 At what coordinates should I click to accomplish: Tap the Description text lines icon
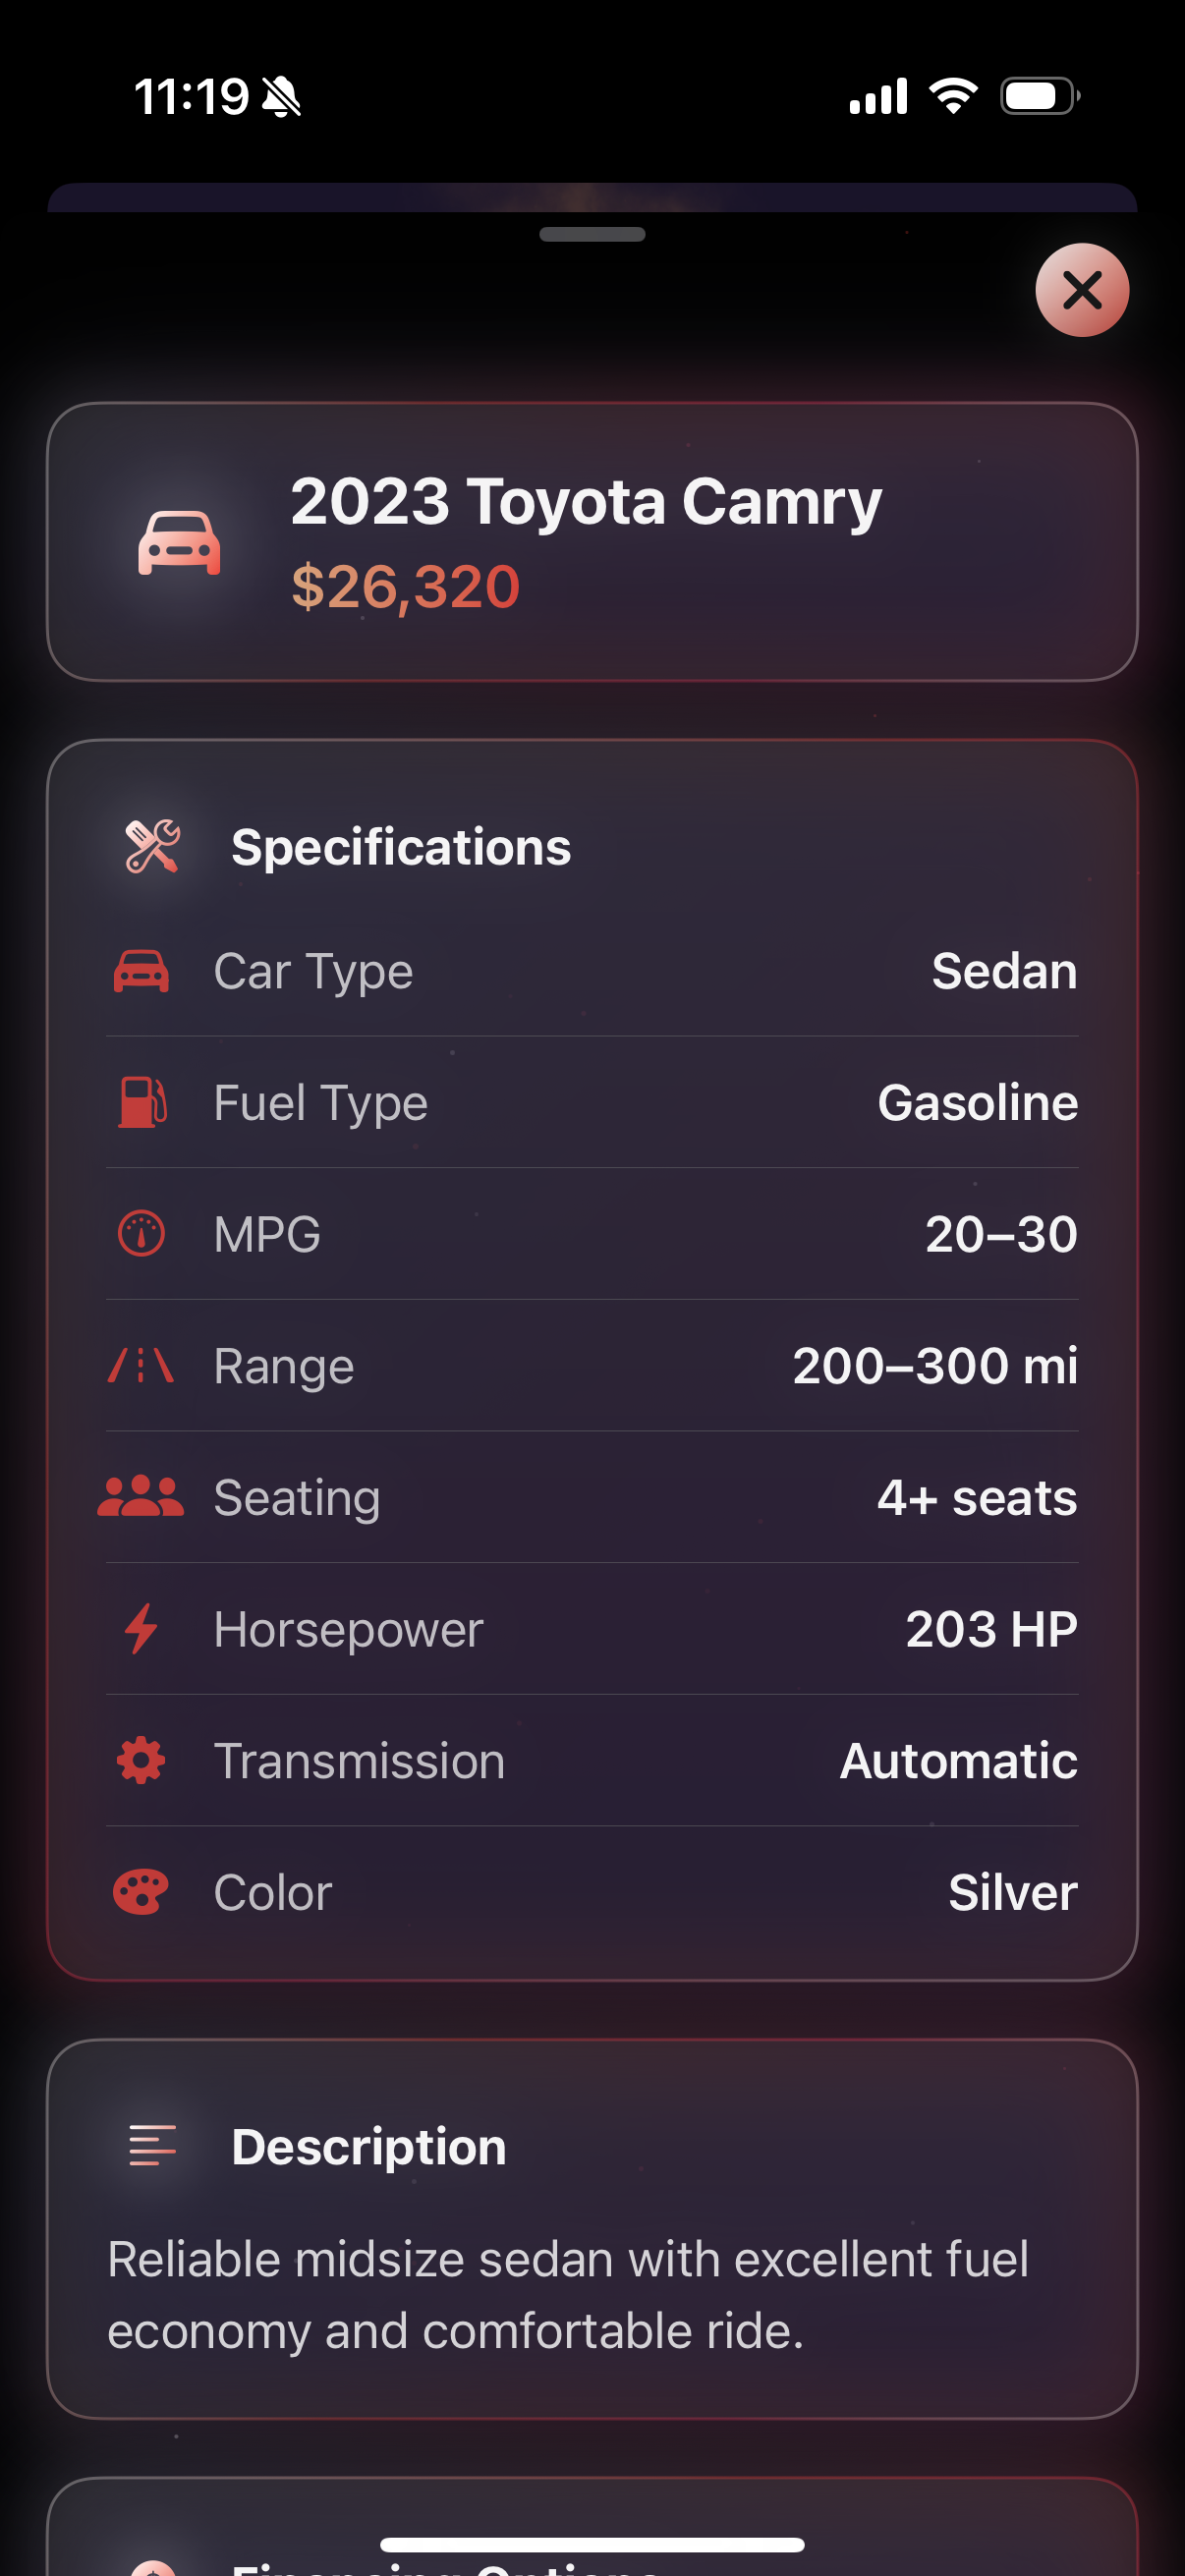click(152, 2146)
